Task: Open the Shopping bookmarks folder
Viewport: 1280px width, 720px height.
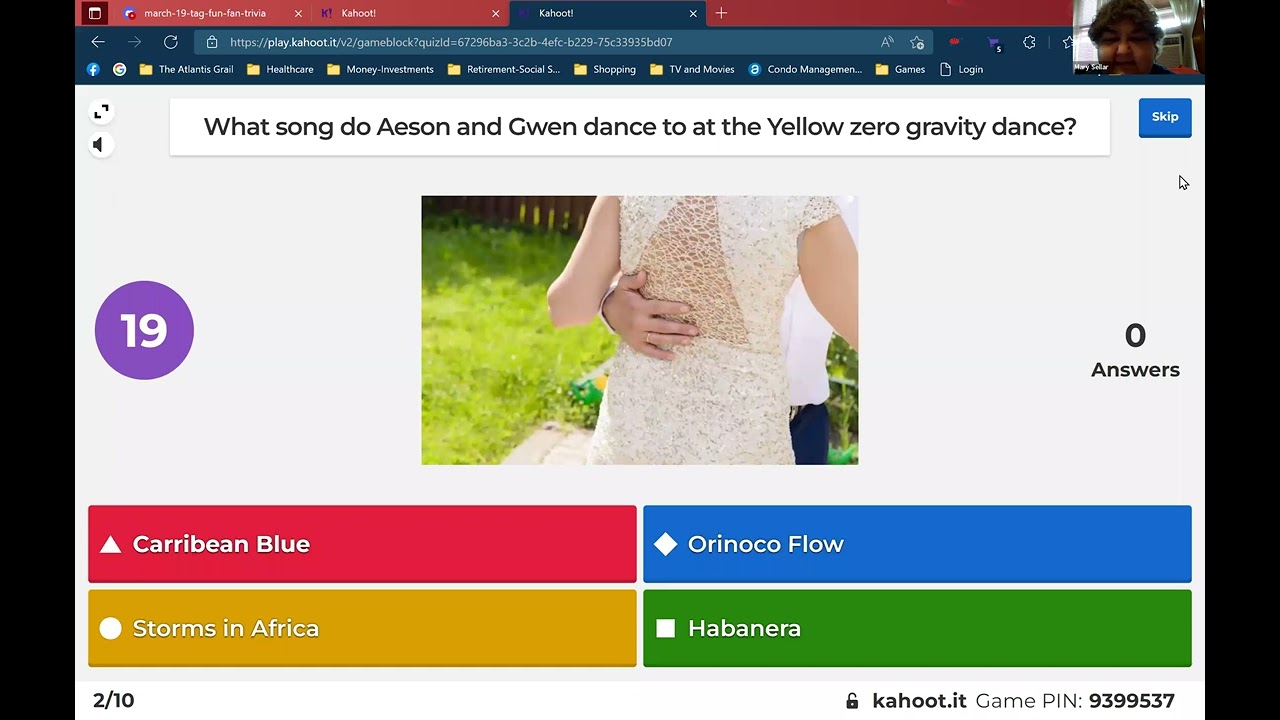Action: point(604,69)
